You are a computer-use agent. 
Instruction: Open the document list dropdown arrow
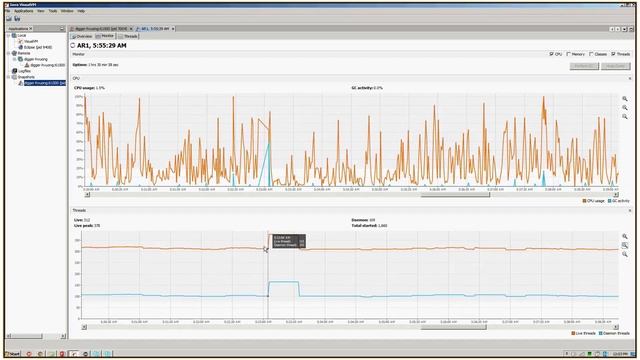(x=624, y=29)
